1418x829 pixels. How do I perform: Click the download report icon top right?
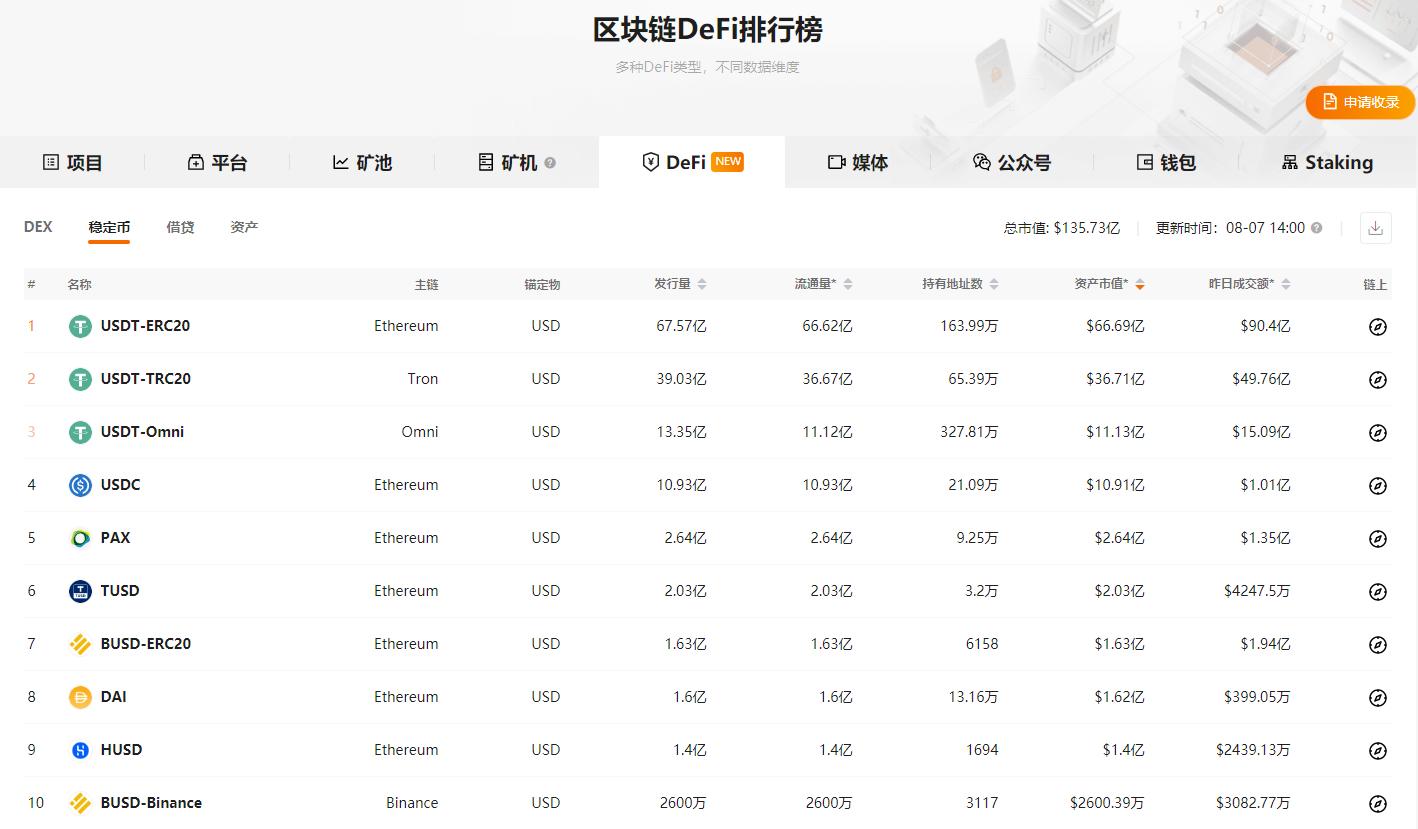coord(1375,228)
